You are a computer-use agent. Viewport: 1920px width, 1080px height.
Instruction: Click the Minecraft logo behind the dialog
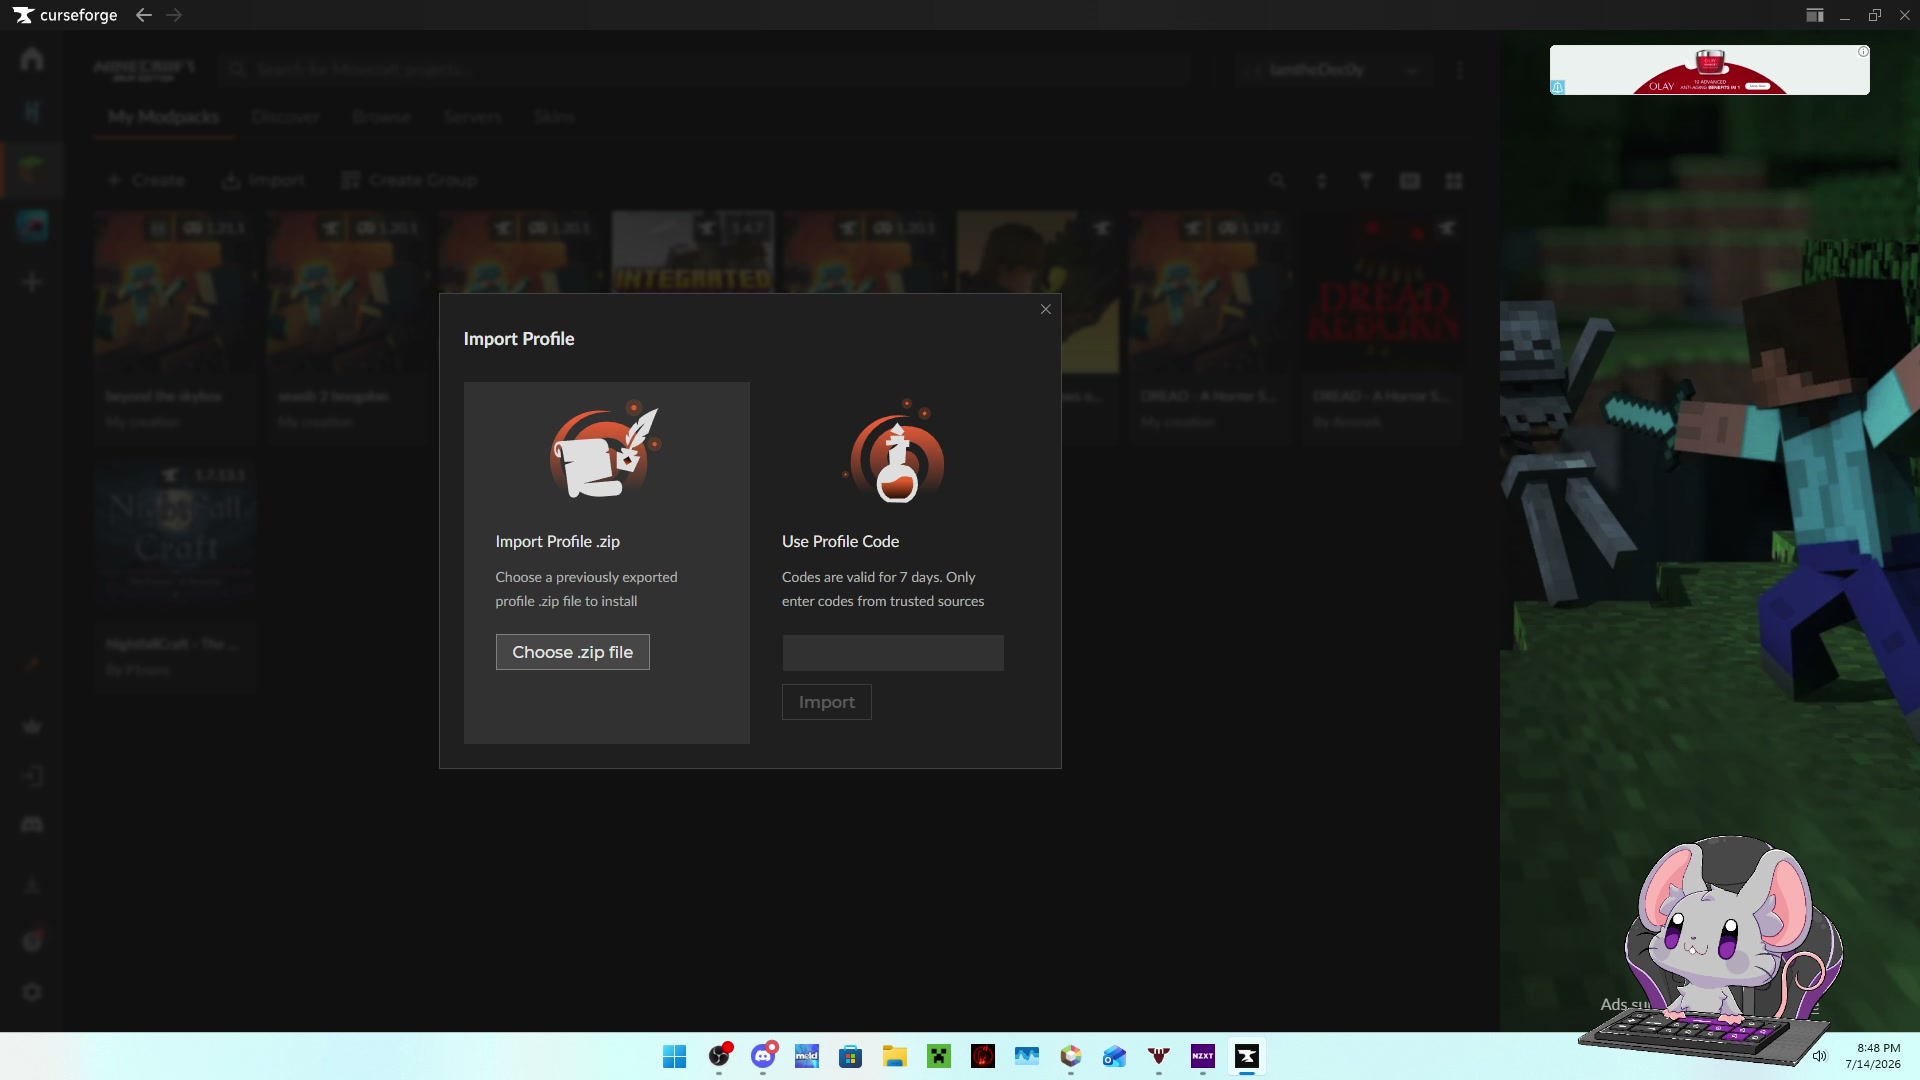144,69
